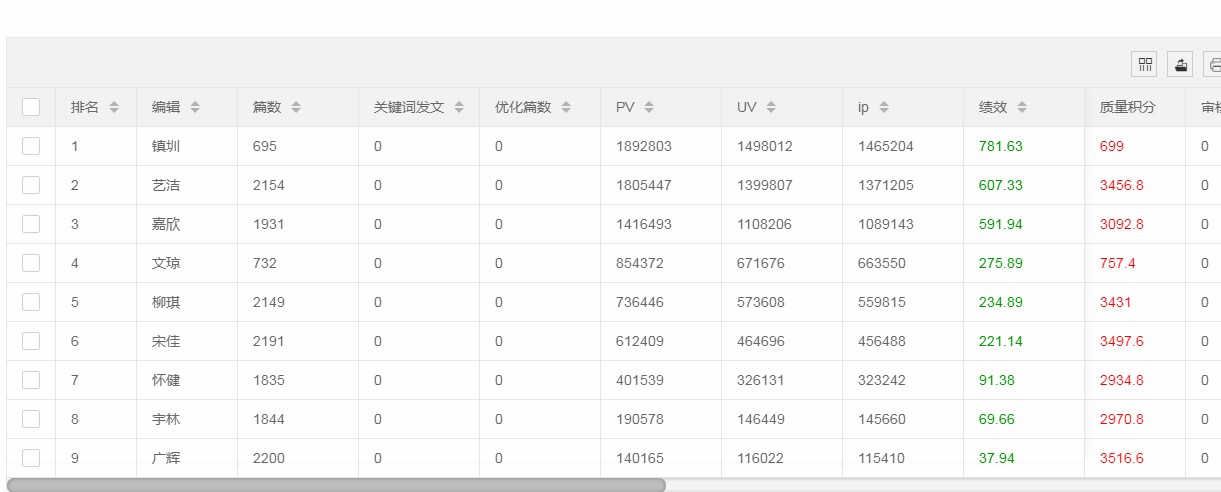Sort by 绩效 using its header arrows
The image size is (1221, 492).
point(1022,107)
